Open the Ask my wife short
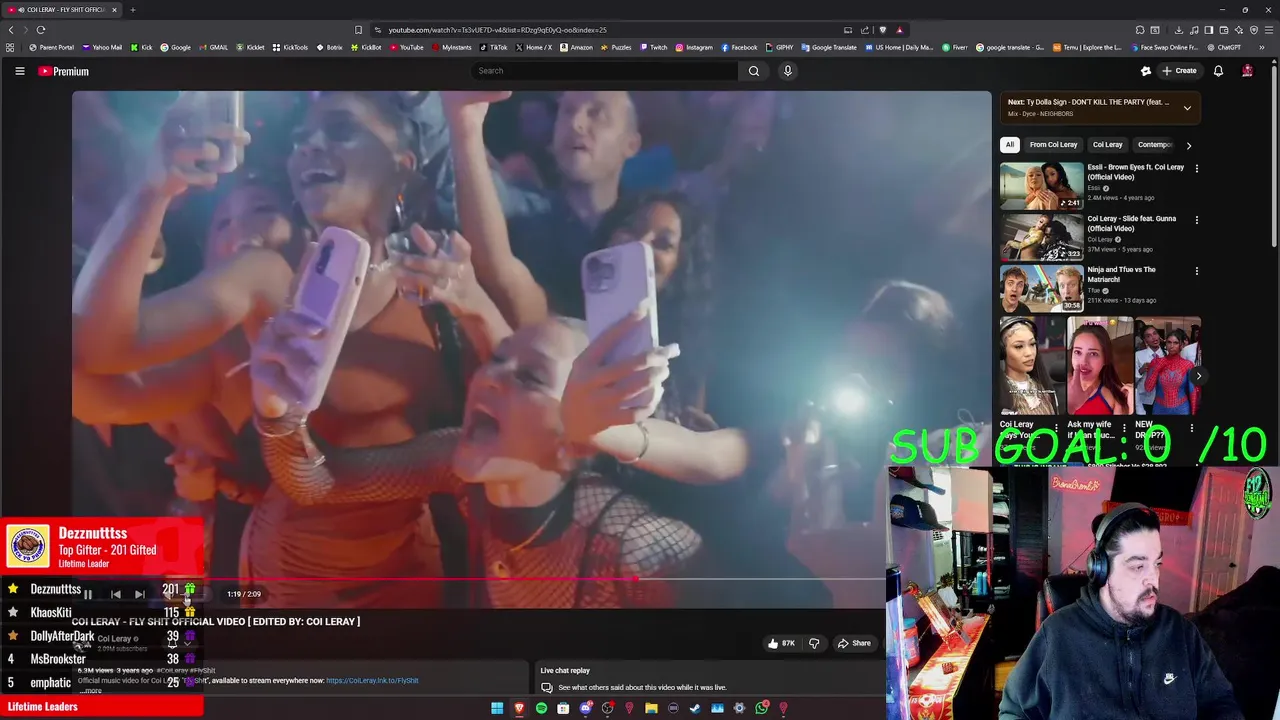Screen dimensions: 1280x720 coord(1100,366)
